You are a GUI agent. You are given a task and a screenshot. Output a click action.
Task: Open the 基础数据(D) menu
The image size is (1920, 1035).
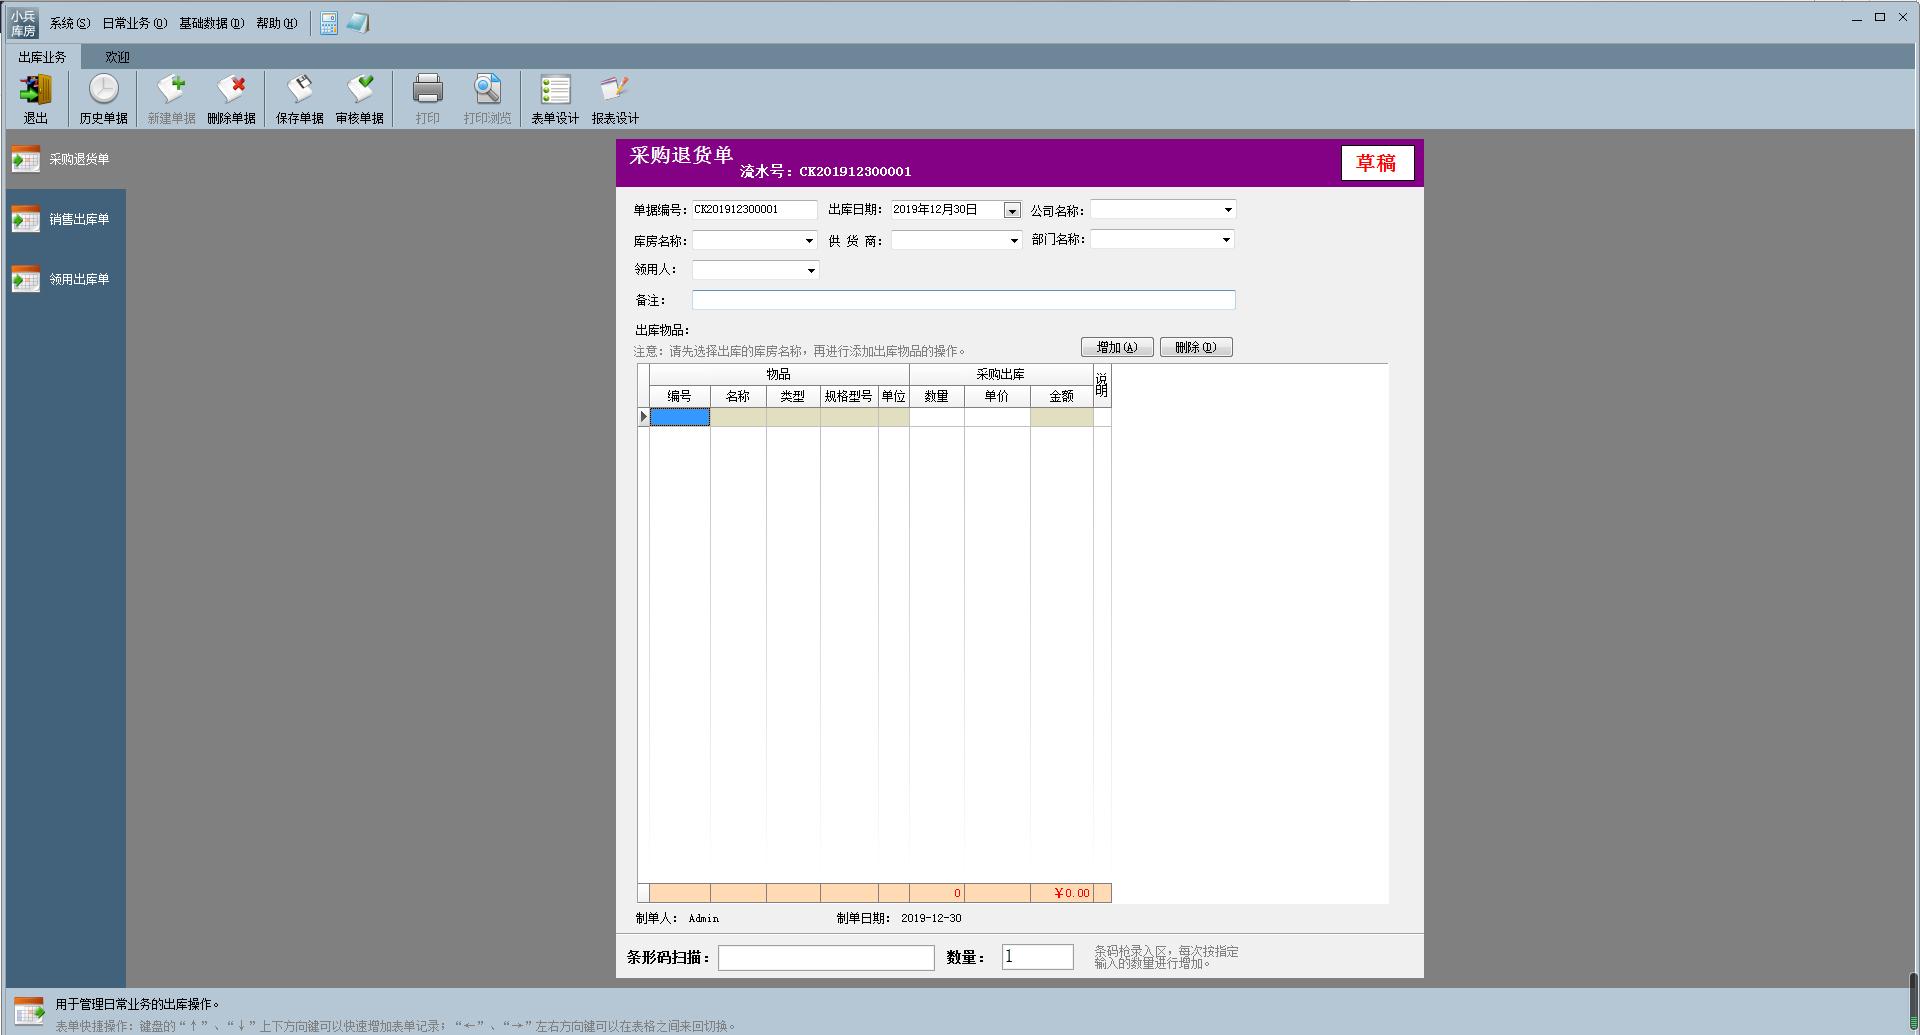(x=212, y=23)
